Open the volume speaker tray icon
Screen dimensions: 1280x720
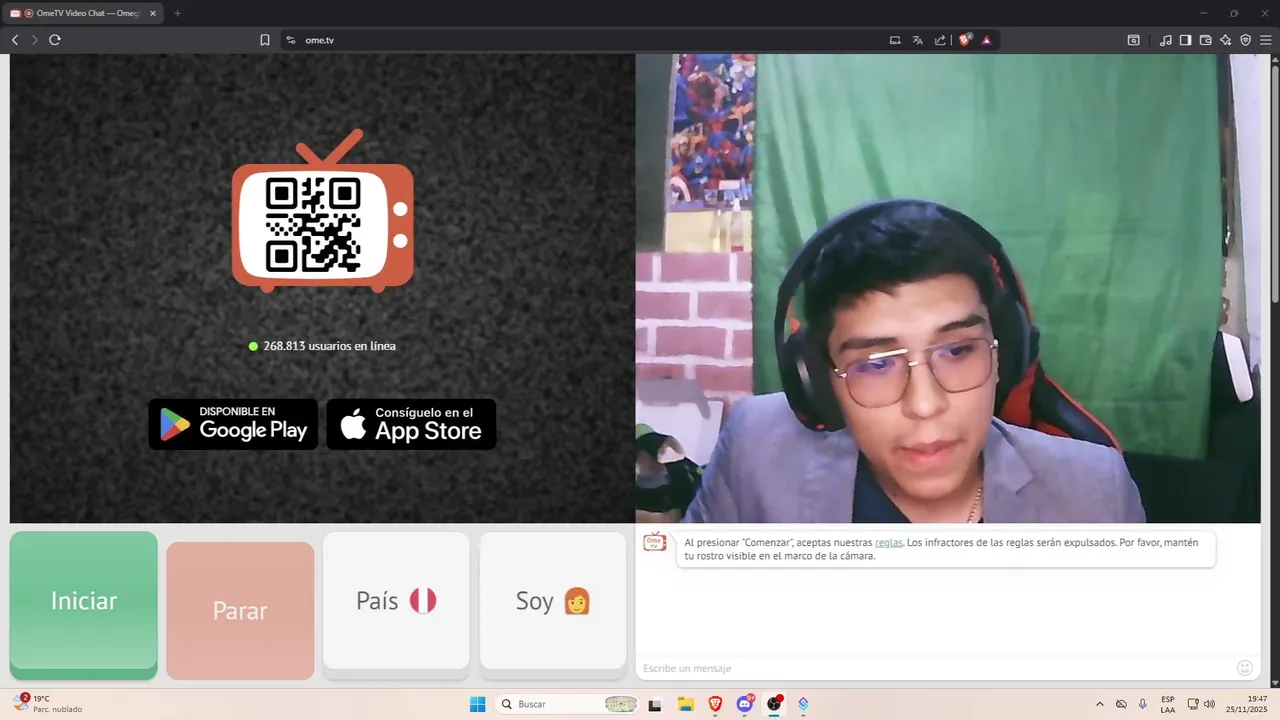click(1209, 704)
